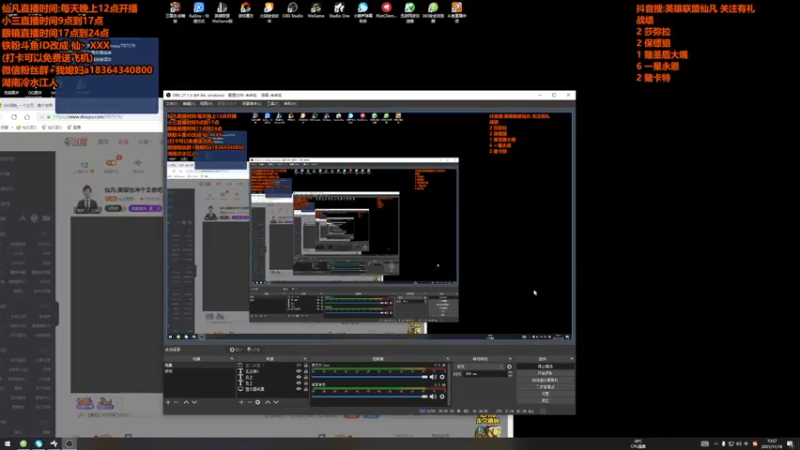
Task: Undock the Sources panel via its header icon
Action: [305, 359]
